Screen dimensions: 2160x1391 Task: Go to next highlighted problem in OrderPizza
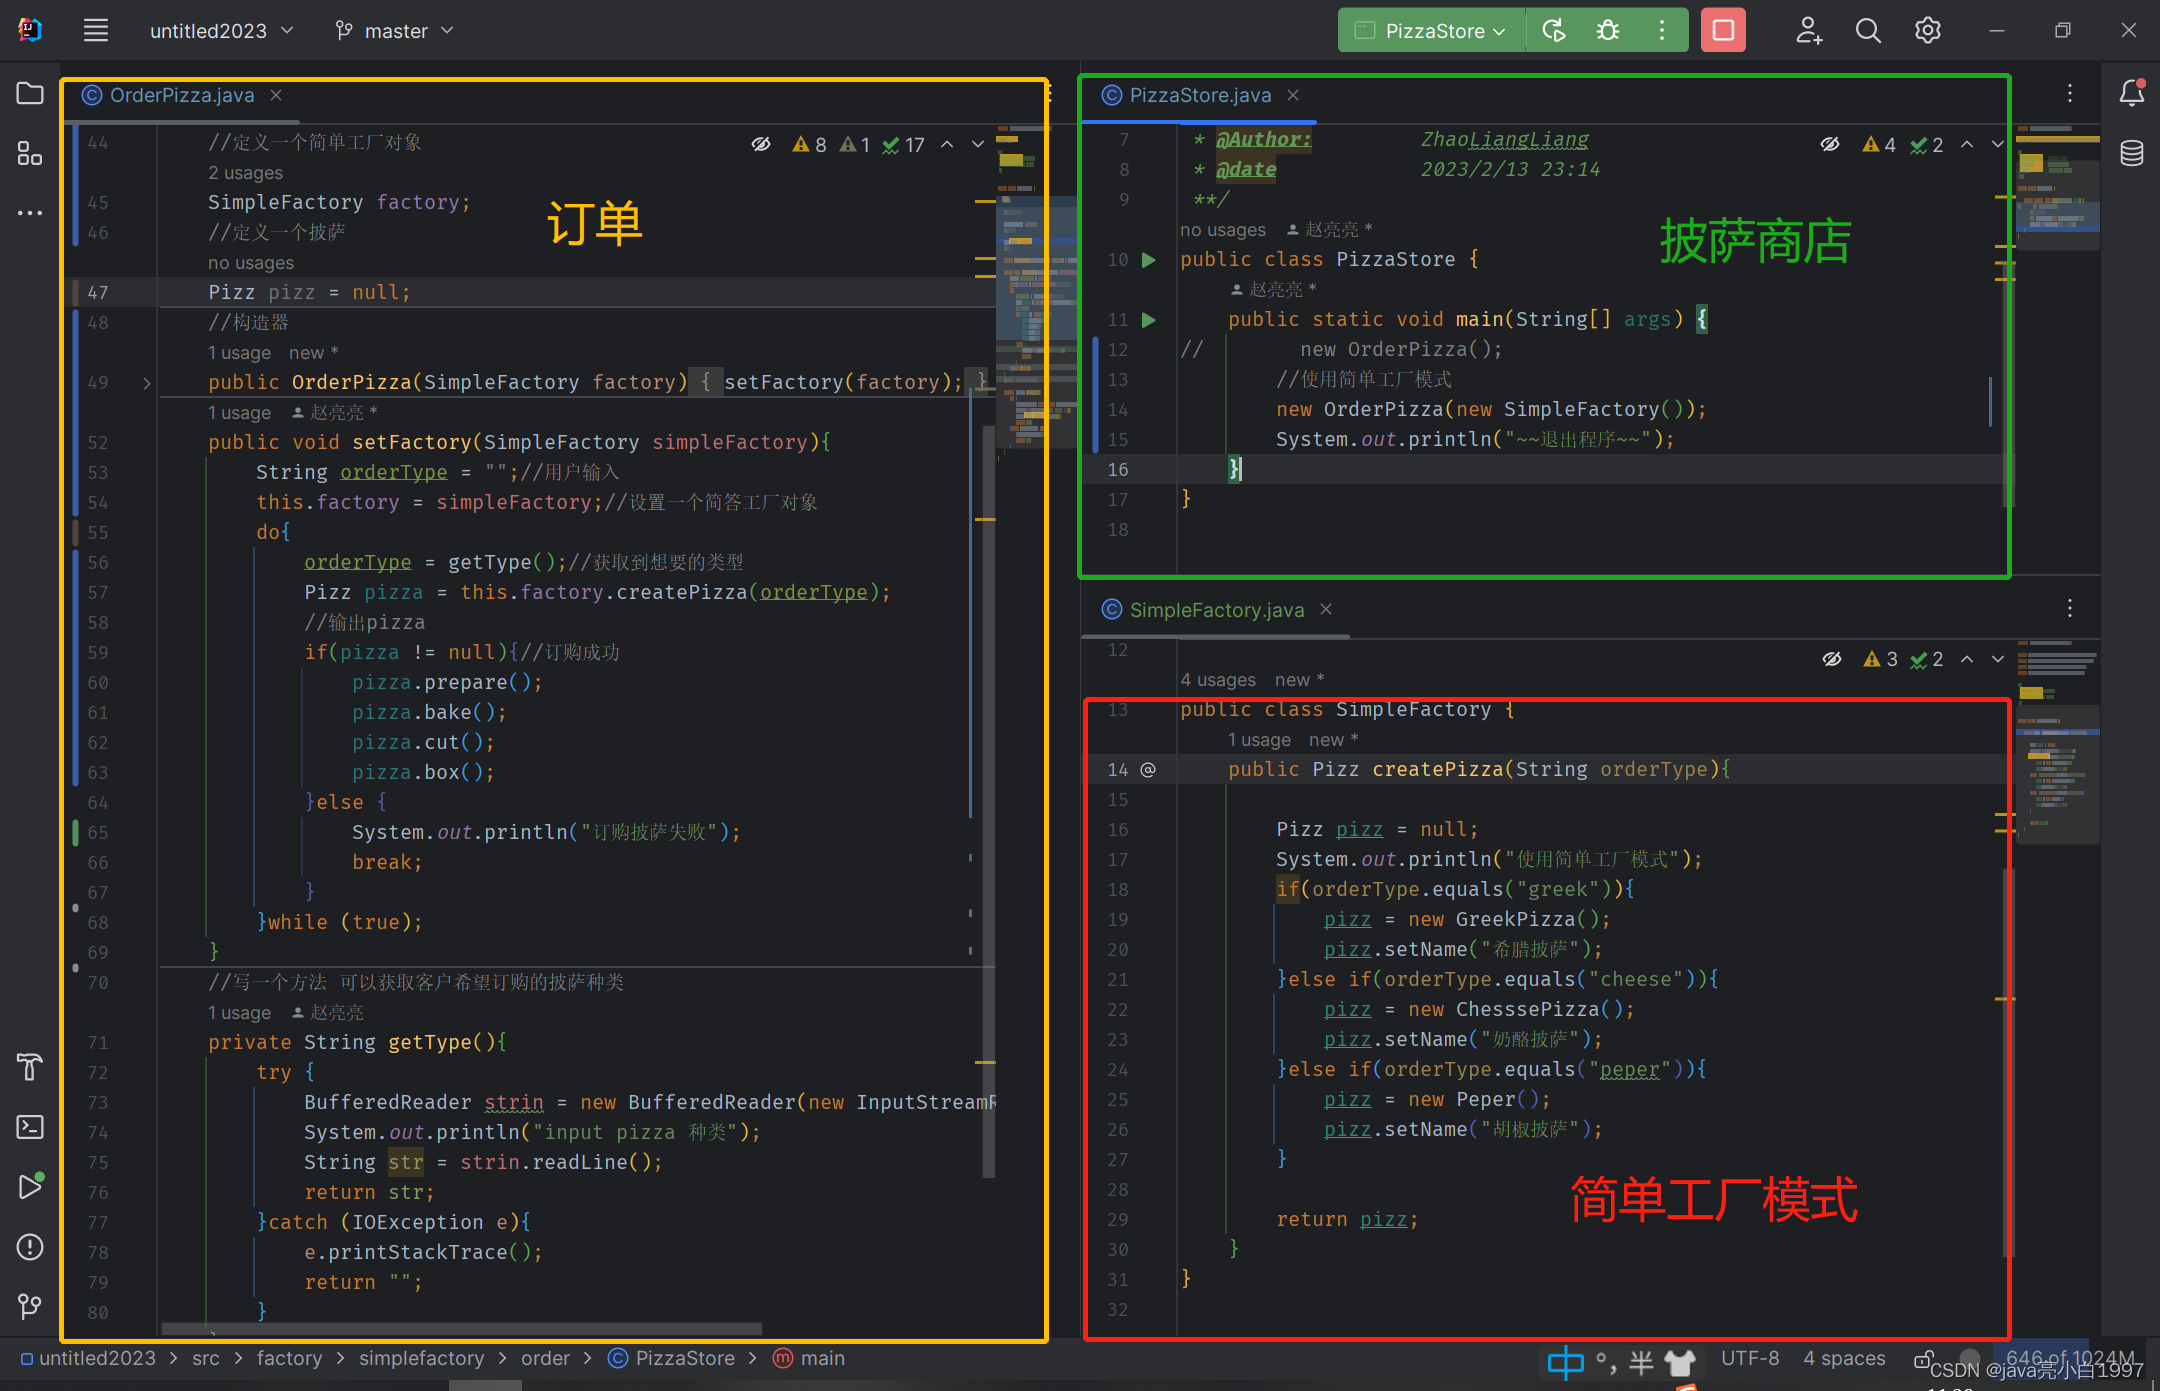pyautogui.click(x=978, y=144)
